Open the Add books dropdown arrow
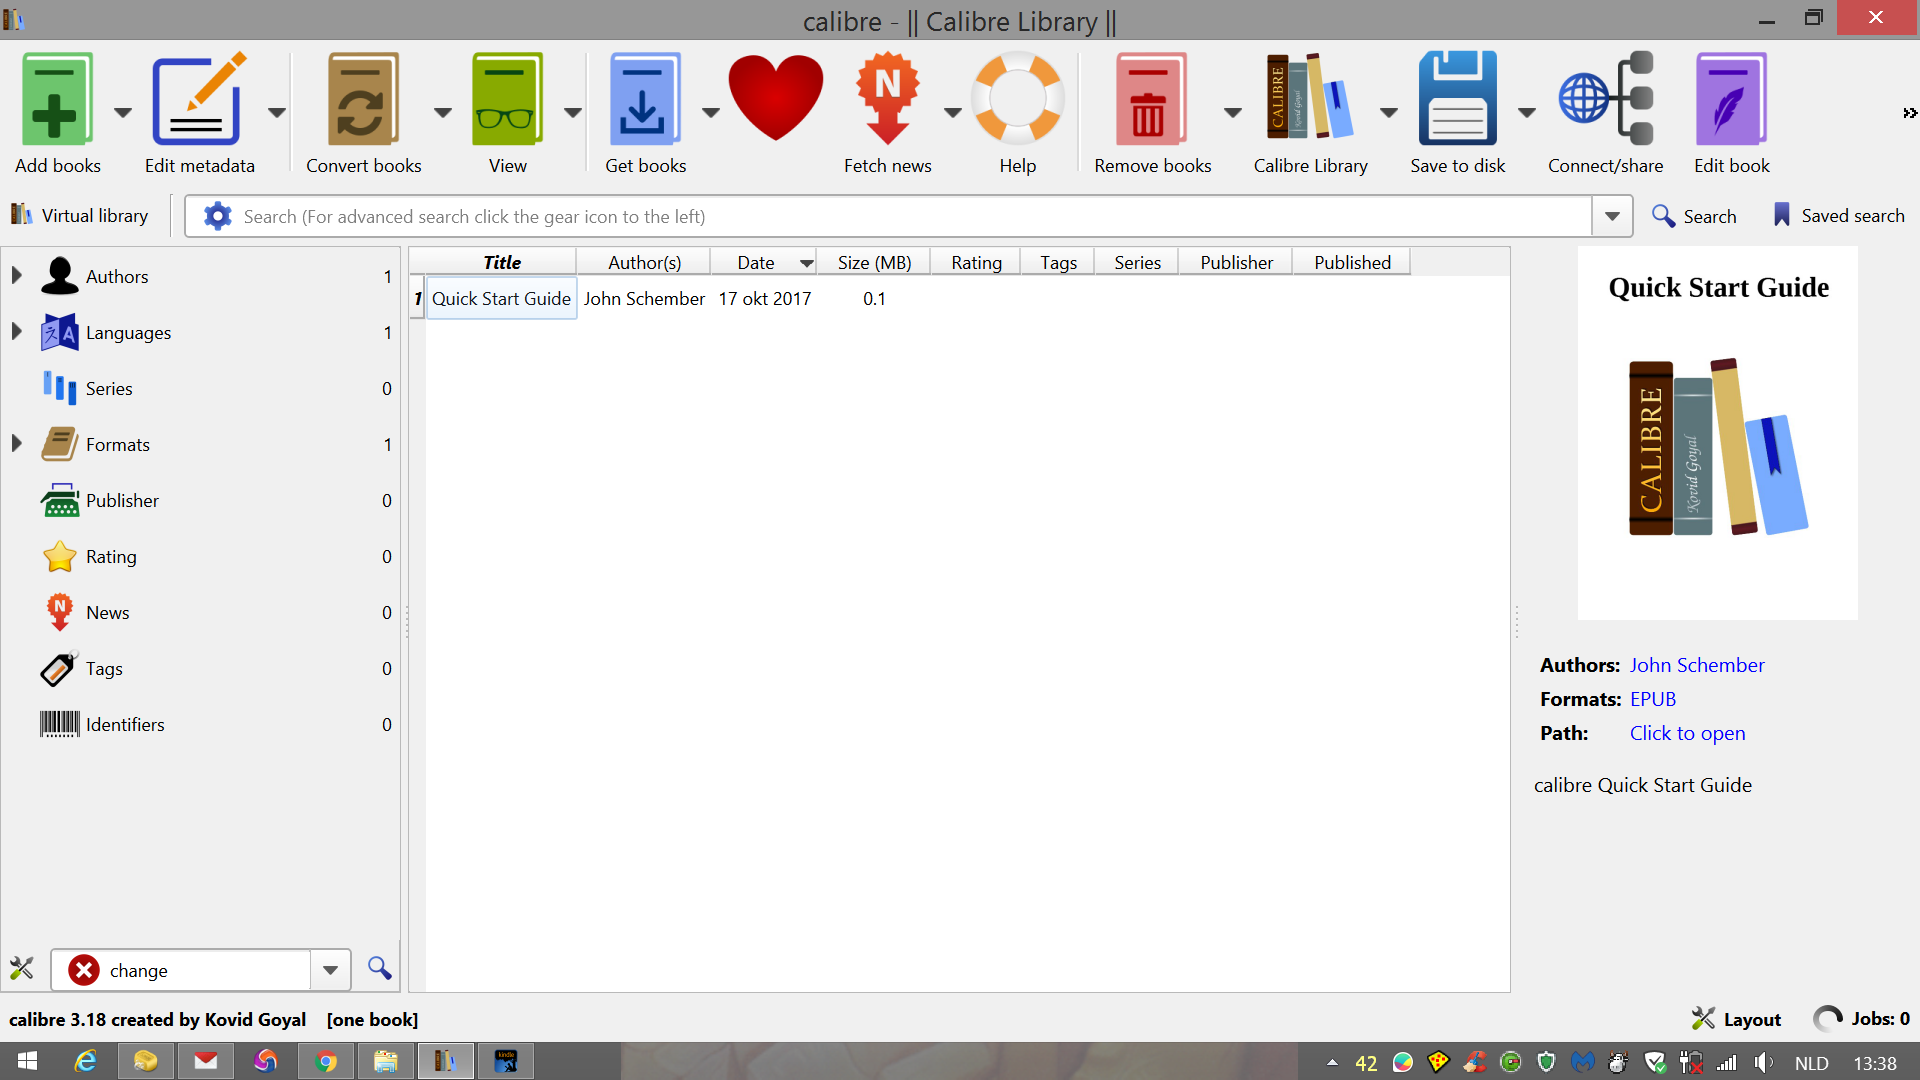The image size is (1920, 1080). [x=123, y=113]
